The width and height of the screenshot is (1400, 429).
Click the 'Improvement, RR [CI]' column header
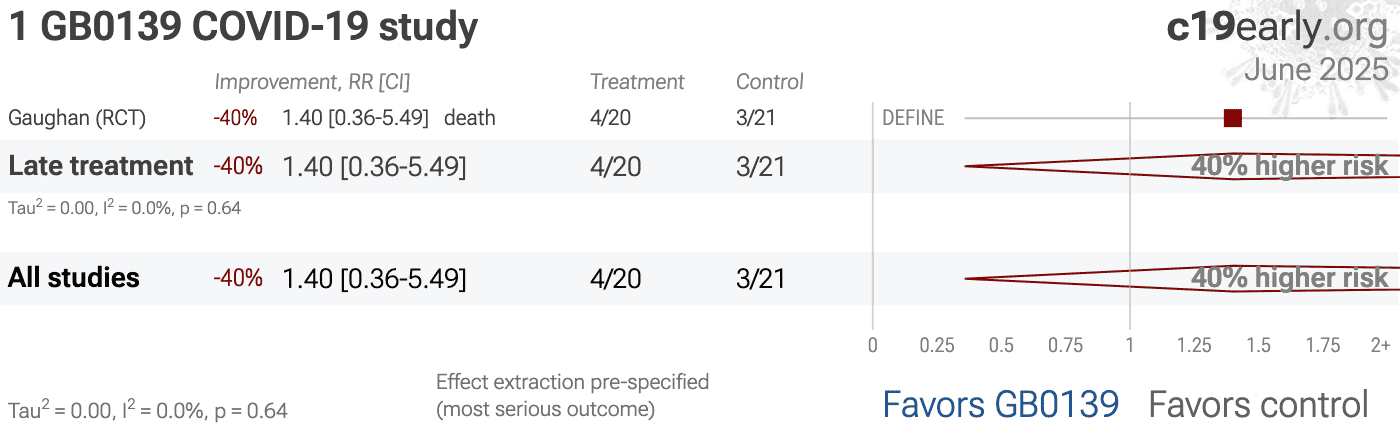coord(312,82)
